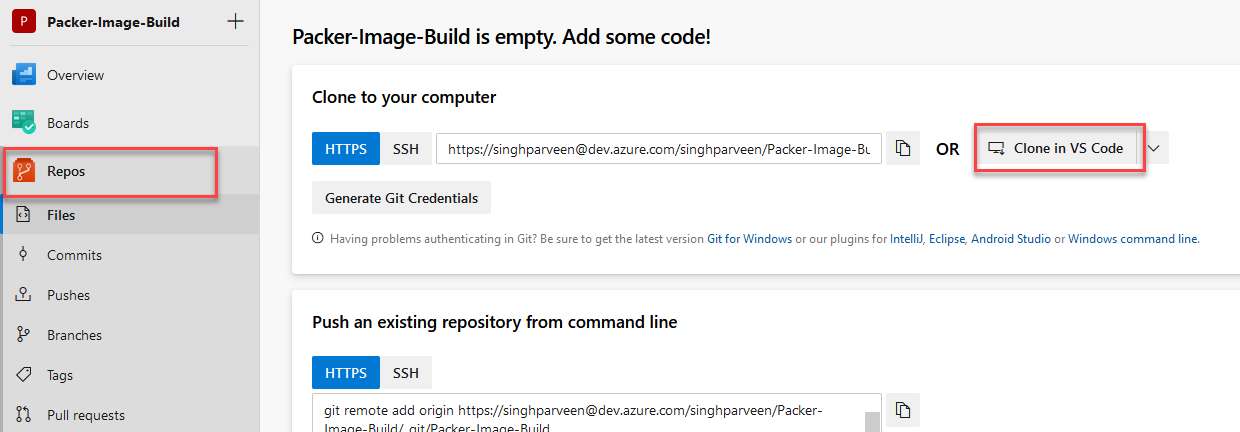Screen dimensions: 1240x432
Task: Copy the git remote add command
Action: pyautogui.click(x=903, y=410)
